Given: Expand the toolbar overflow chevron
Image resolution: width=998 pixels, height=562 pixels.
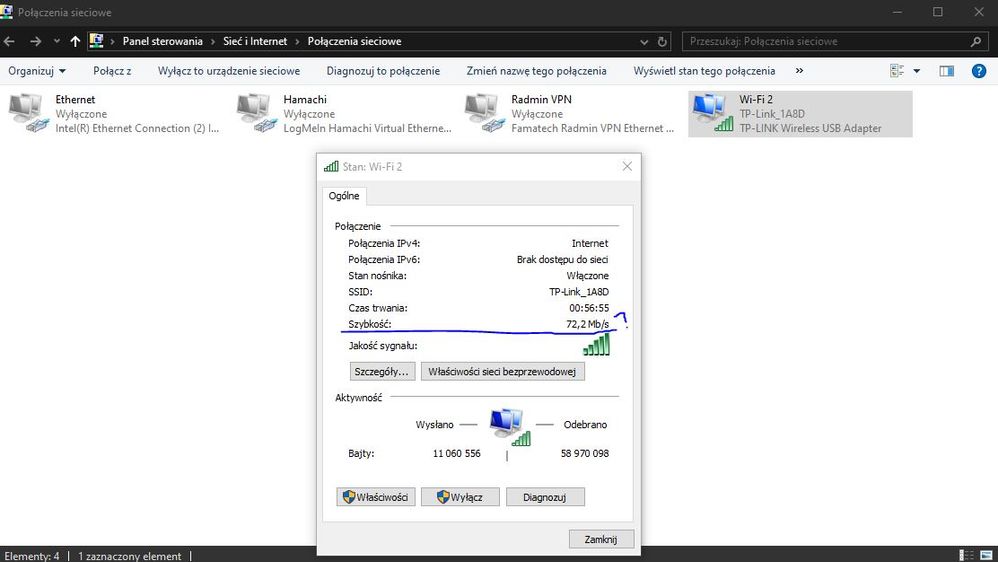Looking at the screenshot, I should [799, 71].
